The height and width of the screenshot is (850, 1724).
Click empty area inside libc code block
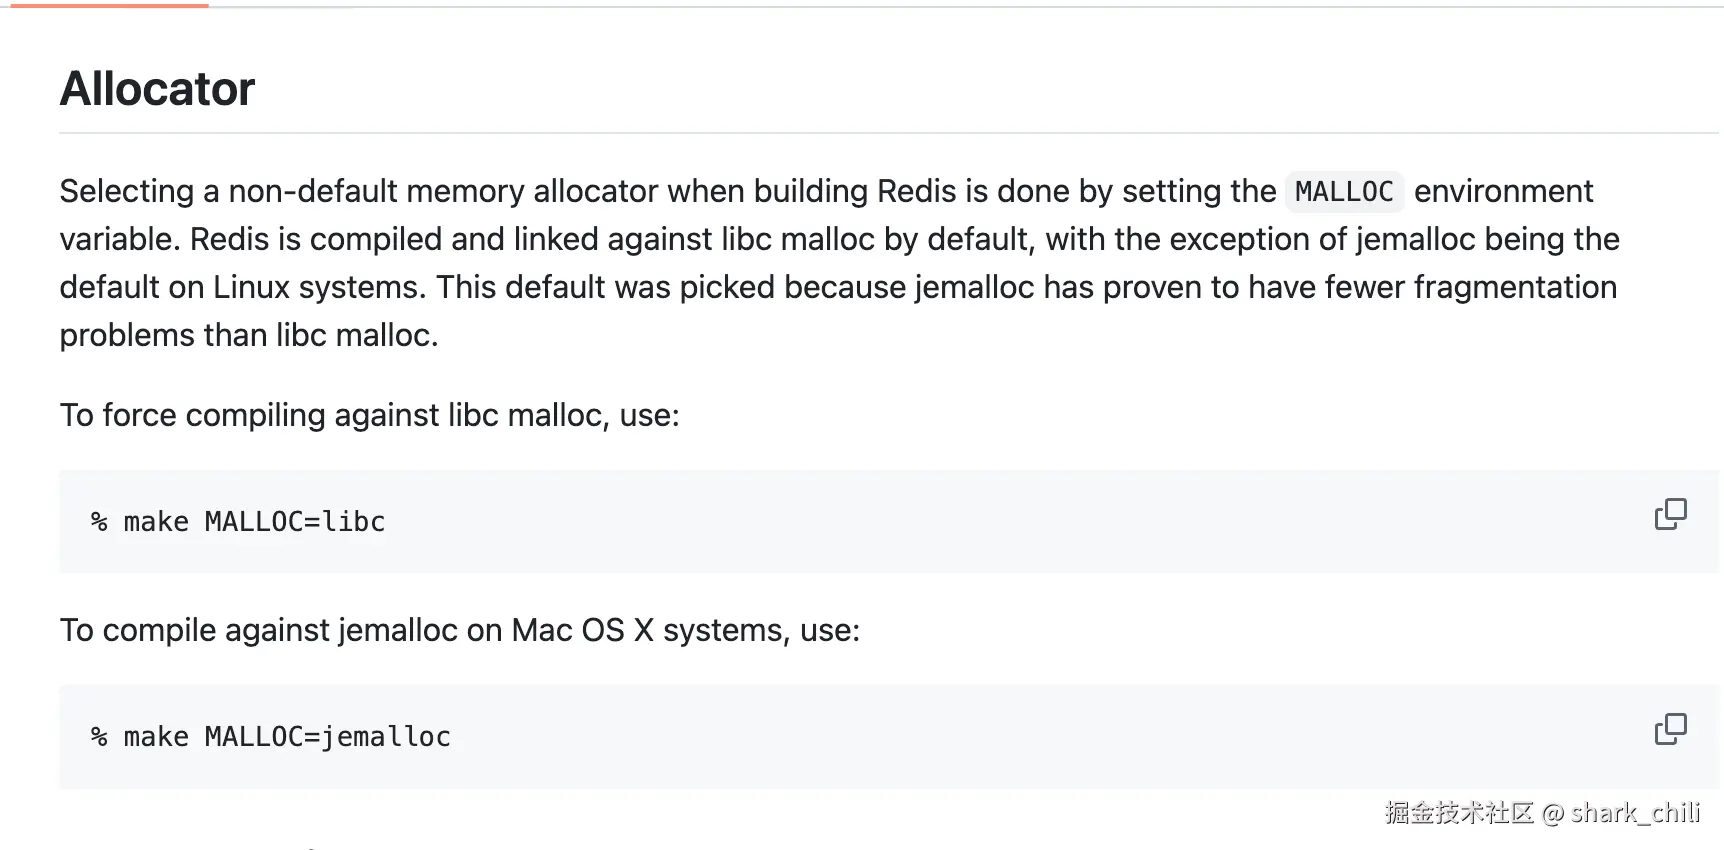click(x=1000, y=522)
